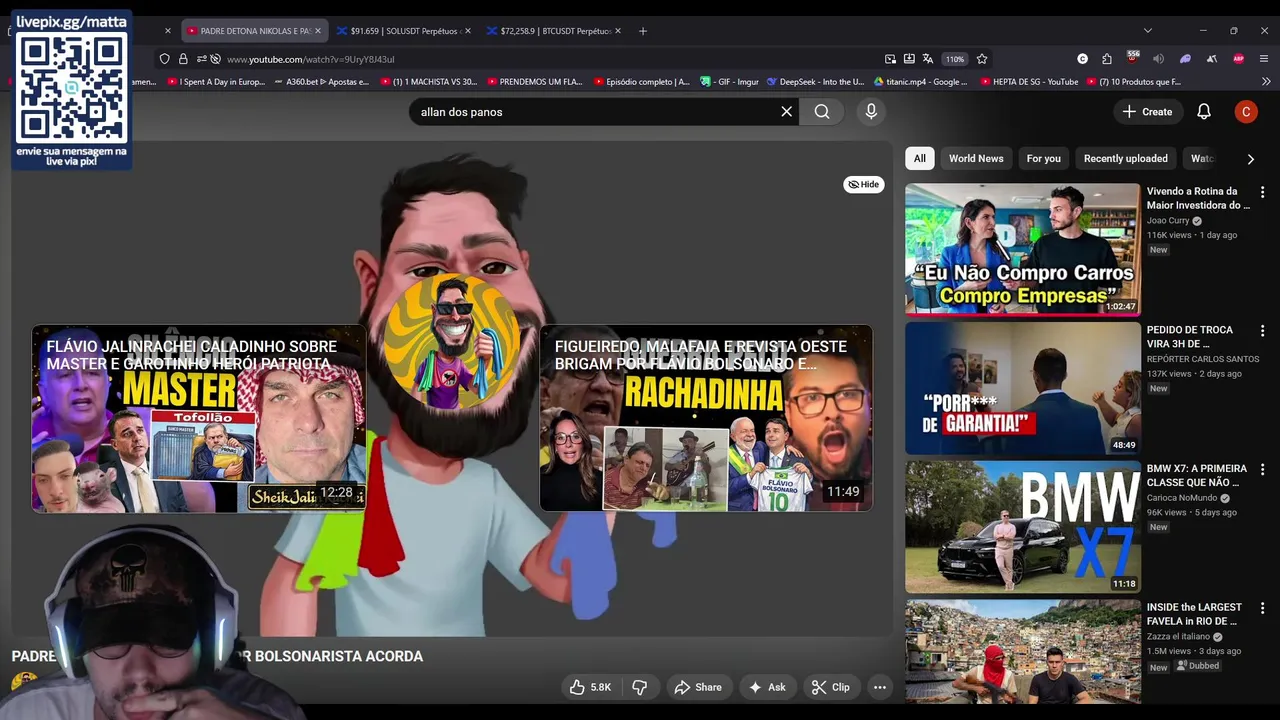Open options for 'INSIDE the LARGEST FAVELA' video

click(x=1262, y=608)
